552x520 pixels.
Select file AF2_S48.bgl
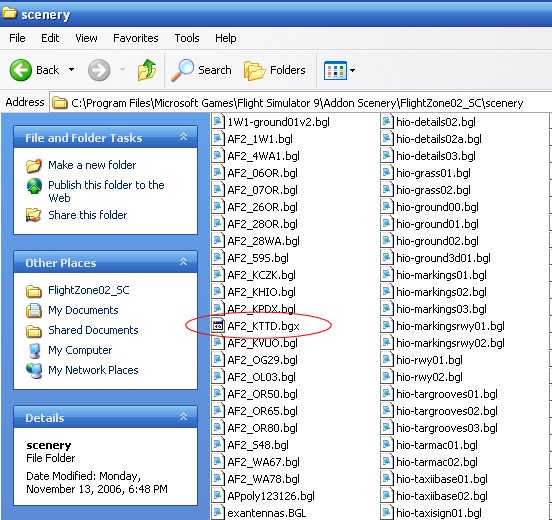258,445
